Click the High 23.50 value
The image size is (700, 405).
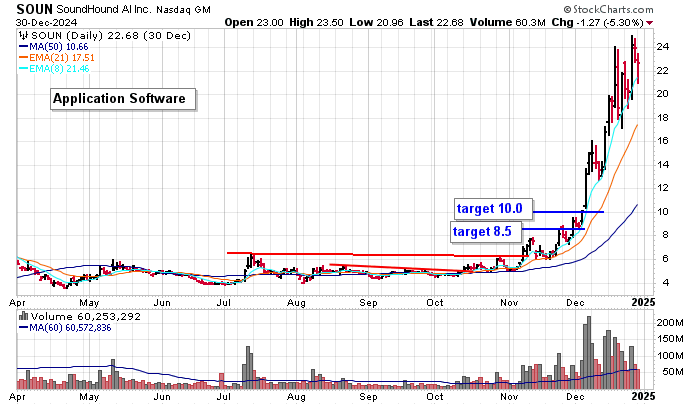point(317,22)
